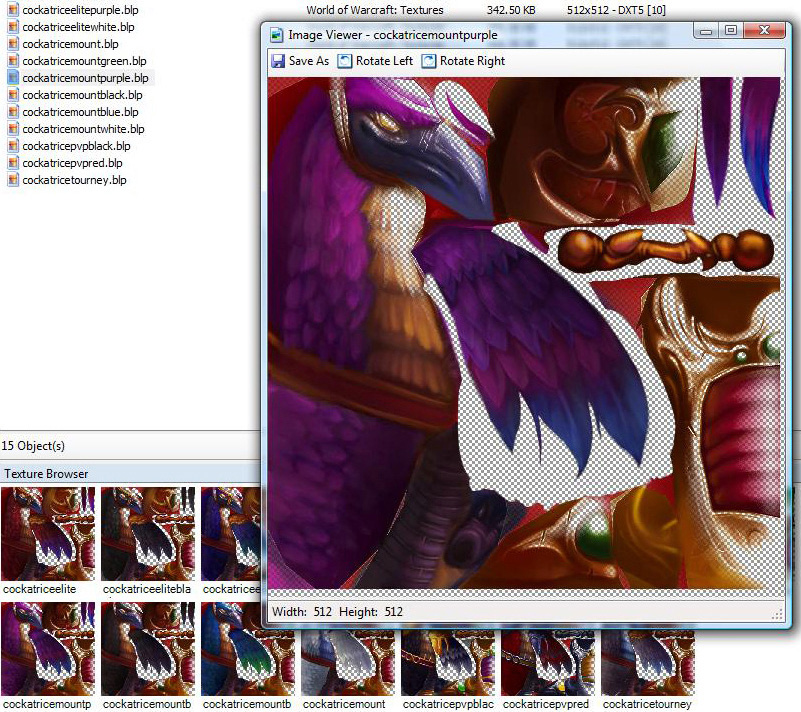801x712 pixels.
Task: Select the cockatricemountp purple thumbnail
Action: click(48, 649)
